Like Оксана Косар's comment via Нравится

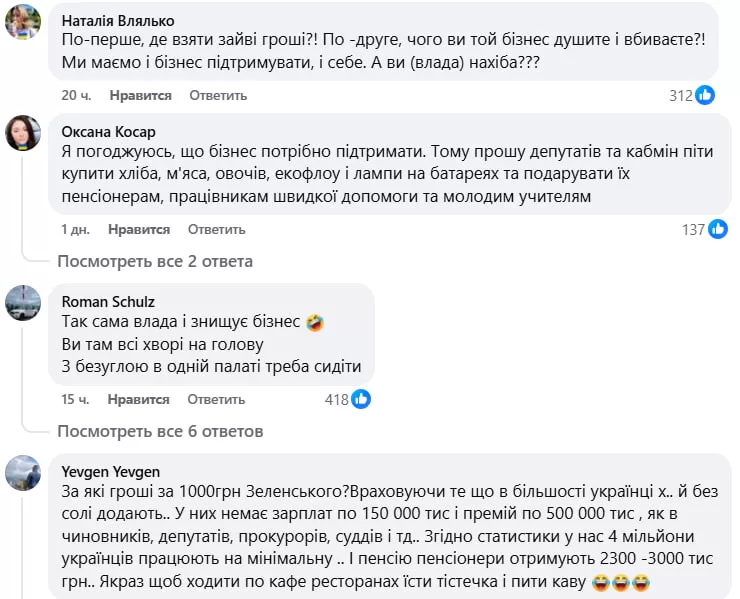click(x=140, y=230)
